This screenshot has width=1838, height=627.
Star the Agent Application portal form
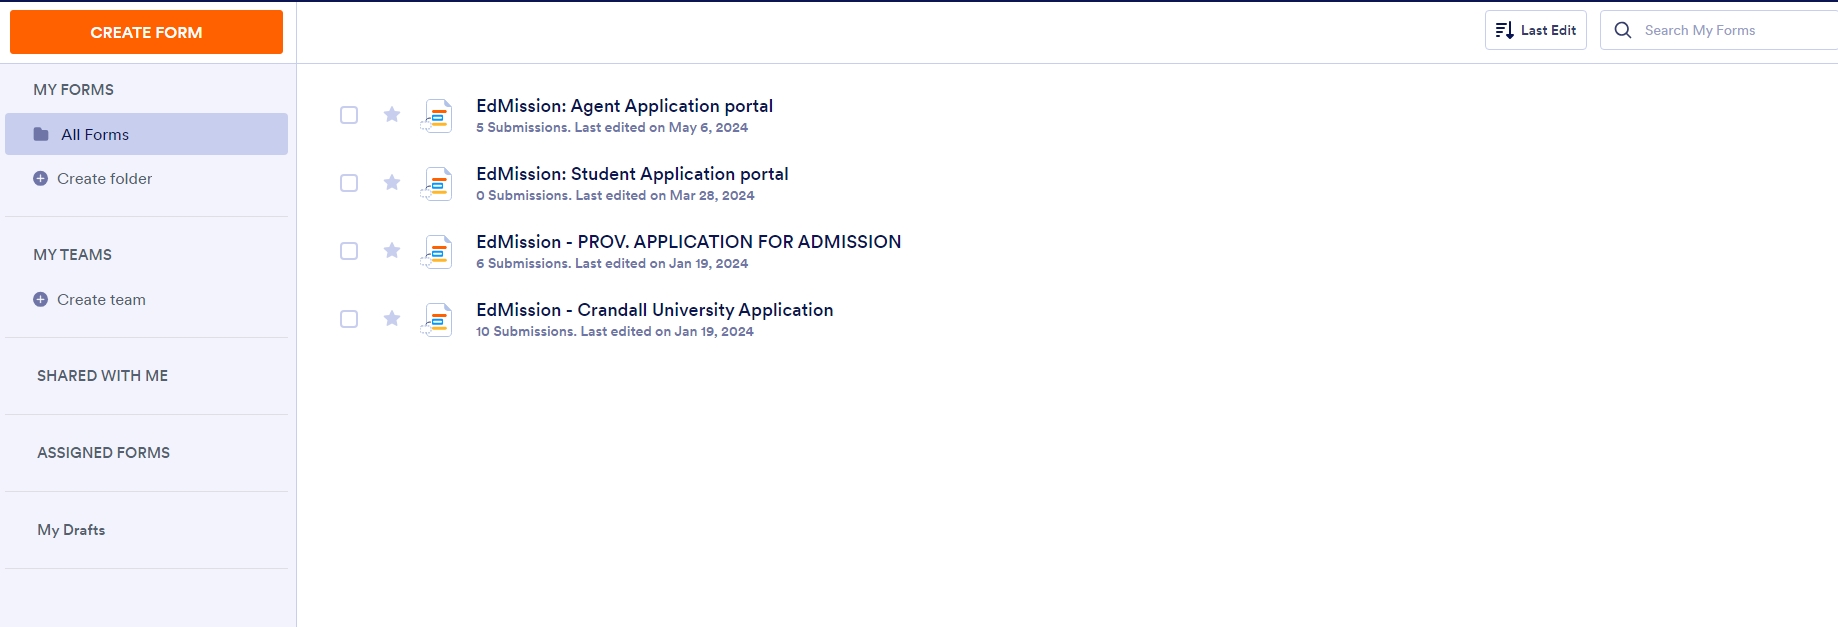tap(392, 115)
